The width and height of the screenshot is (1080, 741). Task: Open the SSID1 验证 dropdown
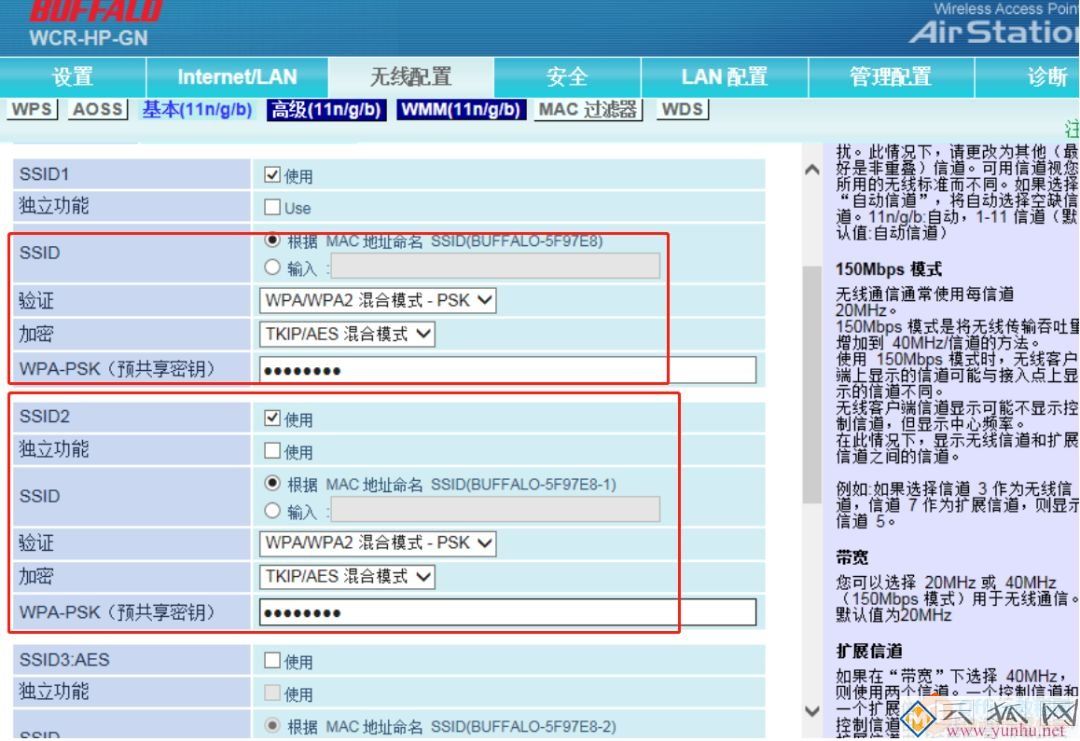click(x=376, y=300)
